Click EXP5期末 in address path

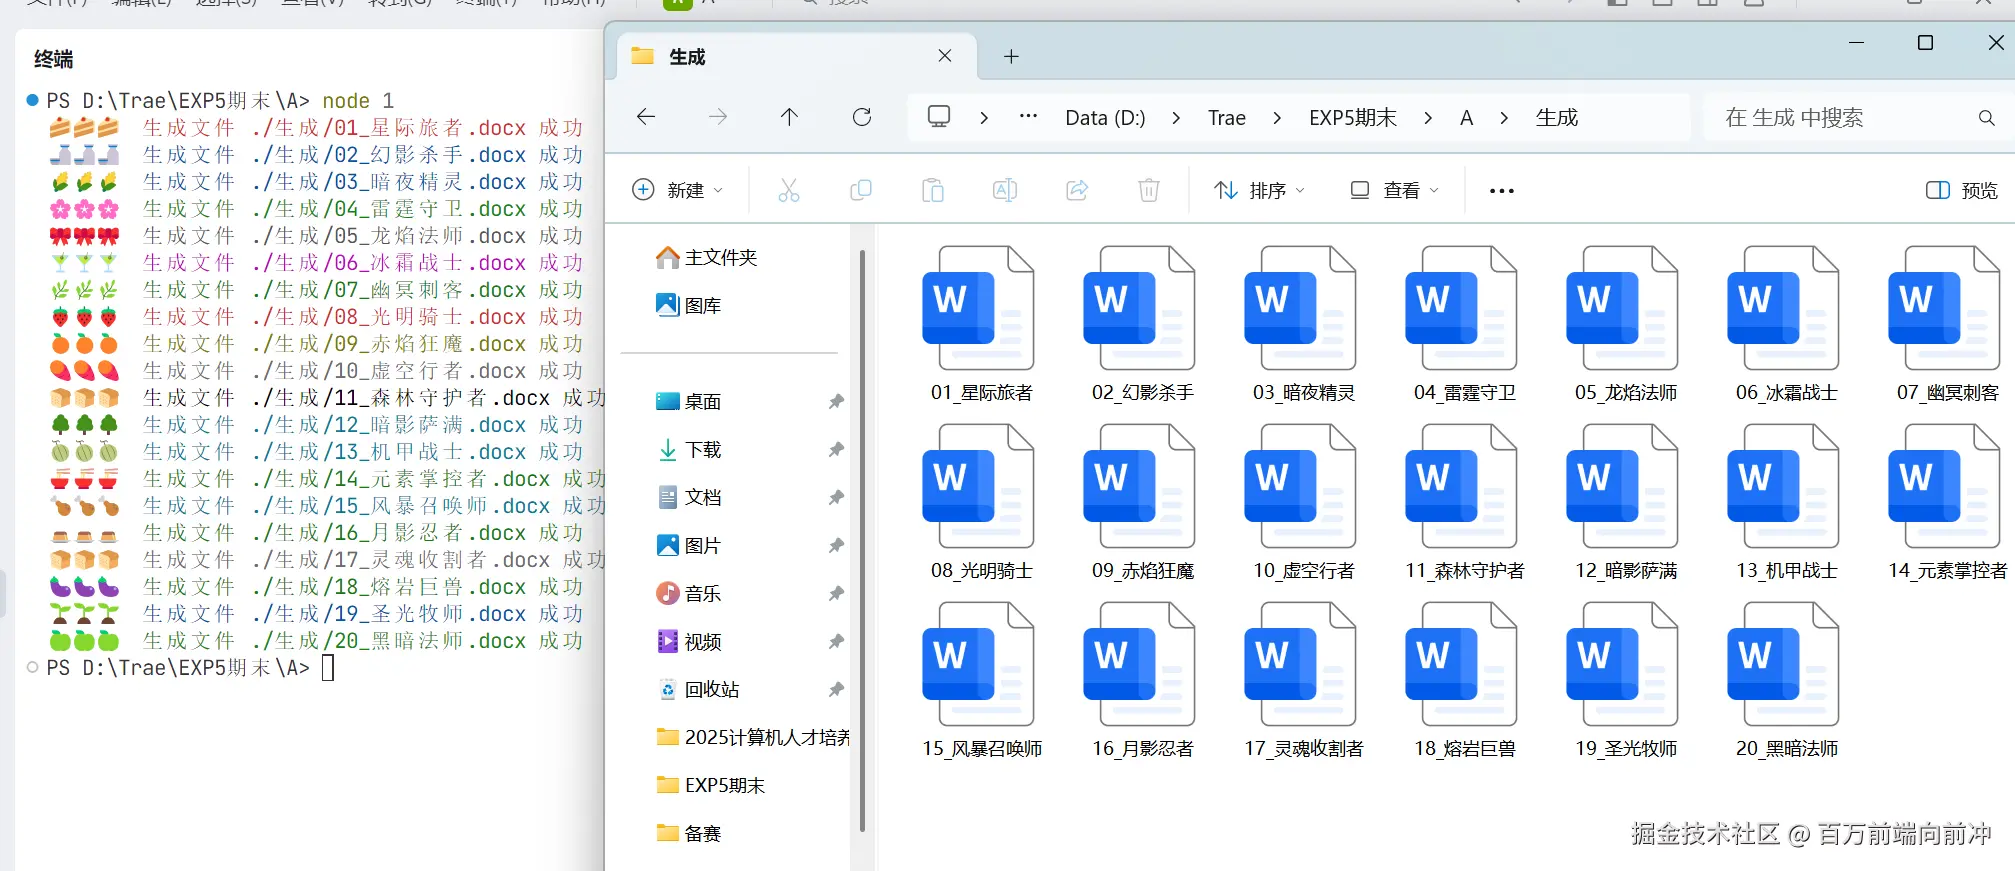click(x=1353, y=118)
